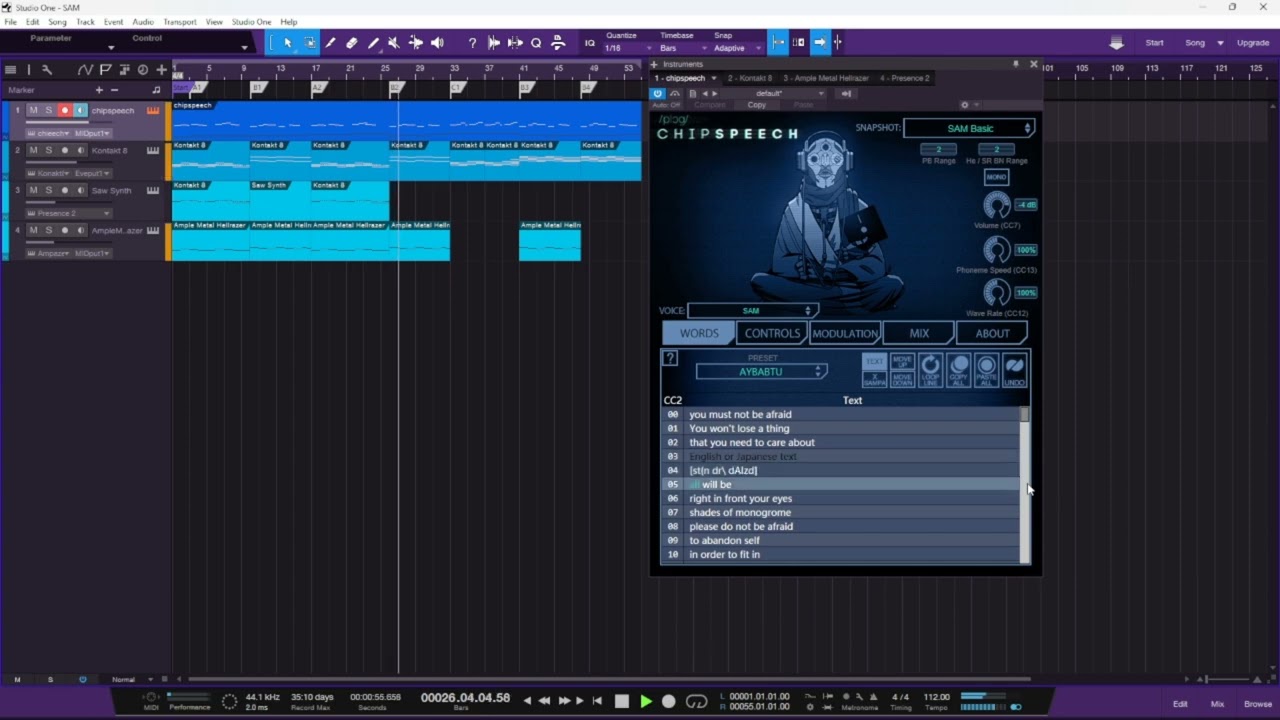This screenshot has width=1280, height=720.
Task: Click the X-SAMPA mode button
Action: 874,380
